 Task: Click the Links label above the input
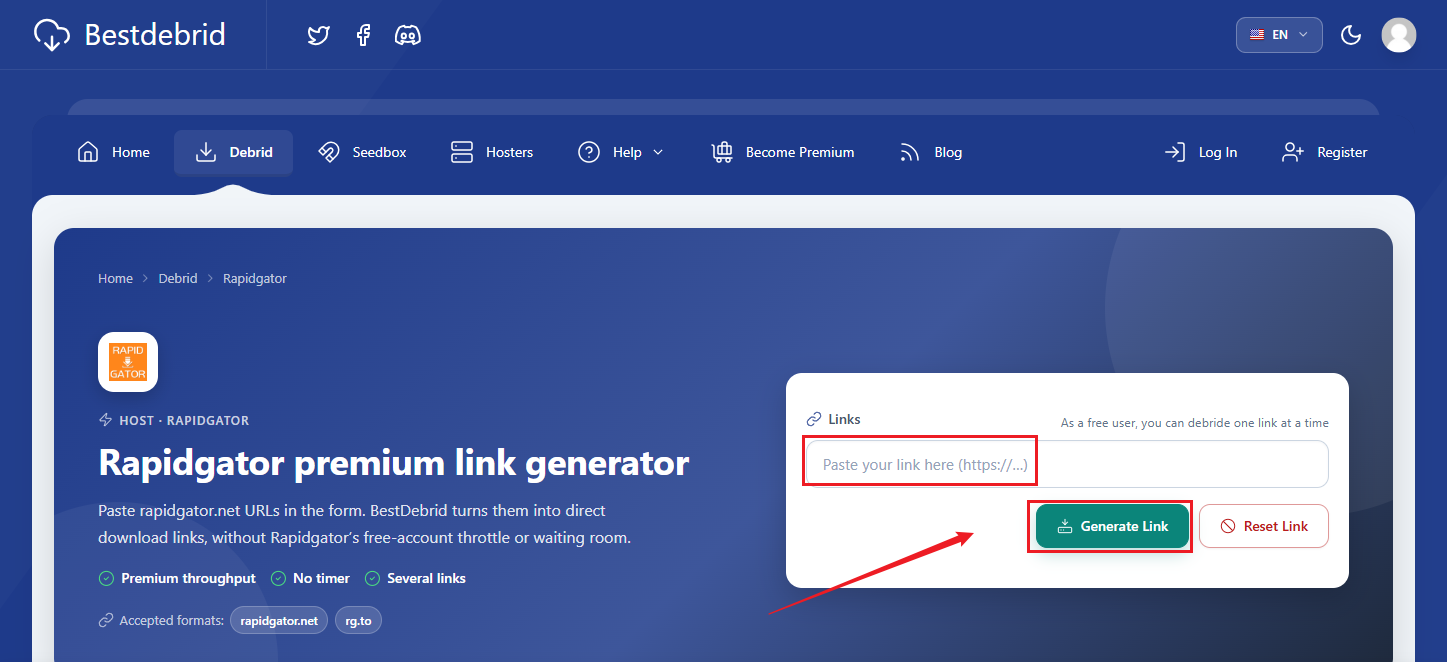click(x=844, y=419)
